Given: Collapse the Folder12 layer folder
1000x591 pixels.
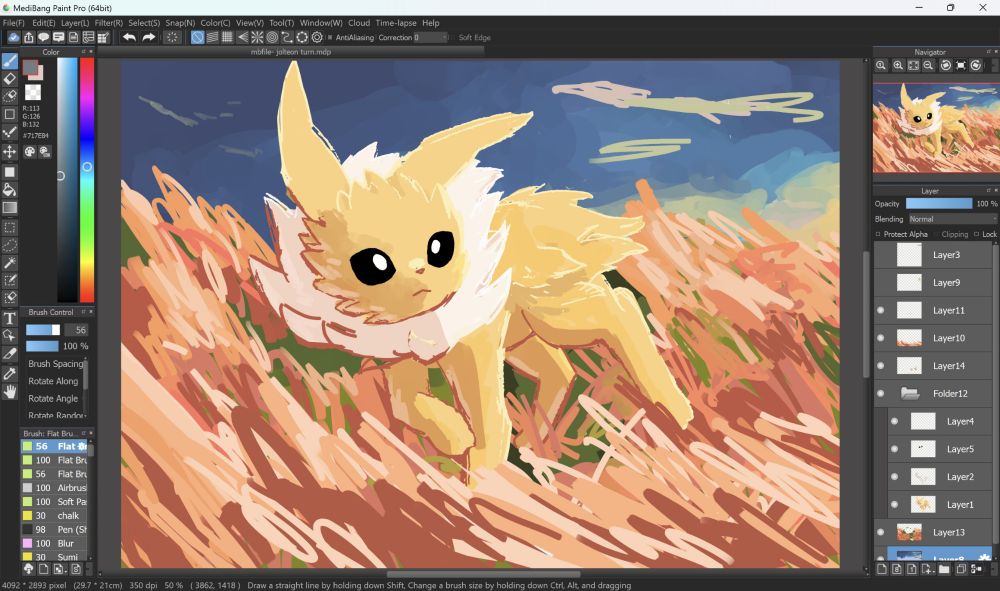Looking at the screenshot, I should pyautogui.click(x=909, y=393).
